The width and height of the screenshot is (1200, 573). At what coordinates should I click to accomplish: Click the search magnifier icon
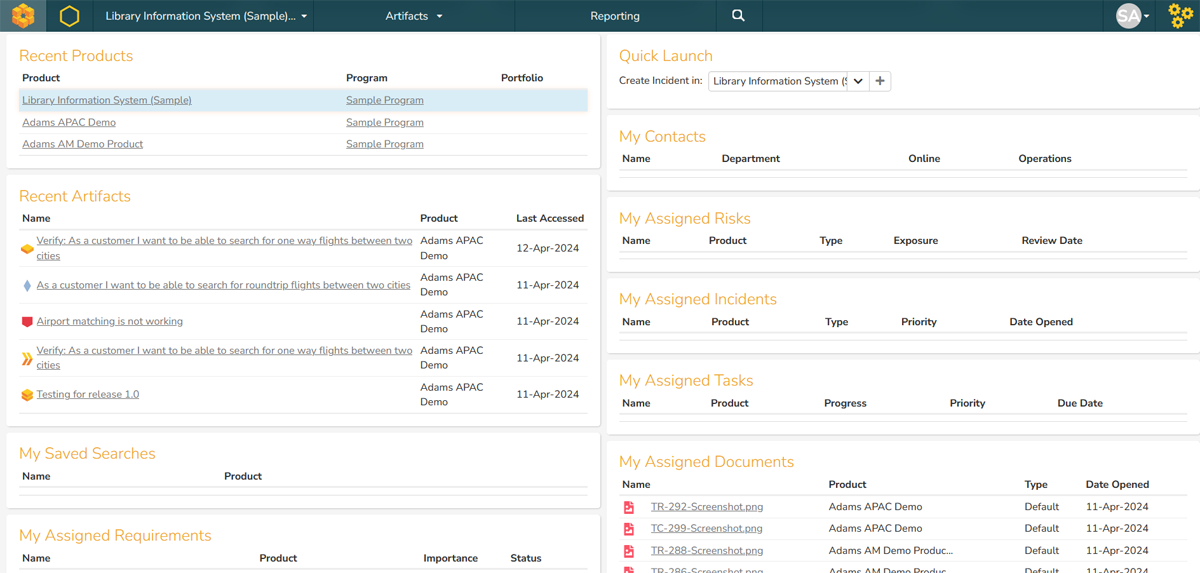point(738,16)
